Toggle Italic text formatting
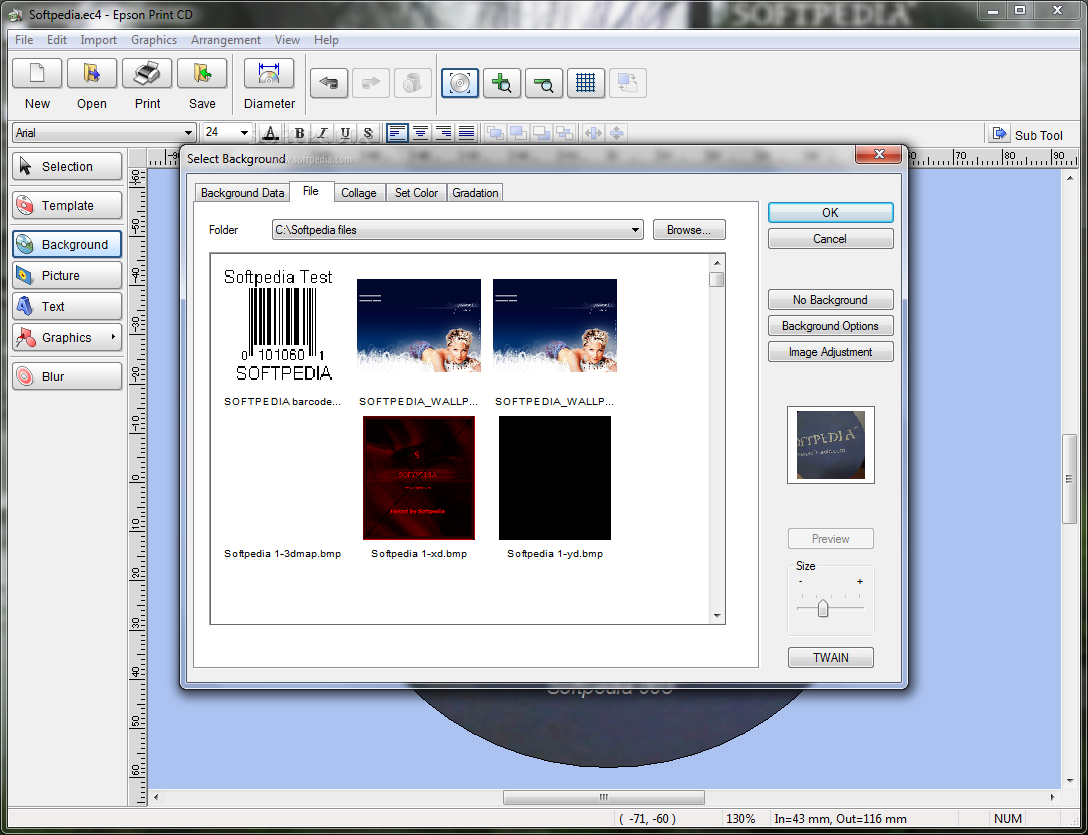Image resolution: width=1088 pixels, height=835 pixels. coord(322,133)
